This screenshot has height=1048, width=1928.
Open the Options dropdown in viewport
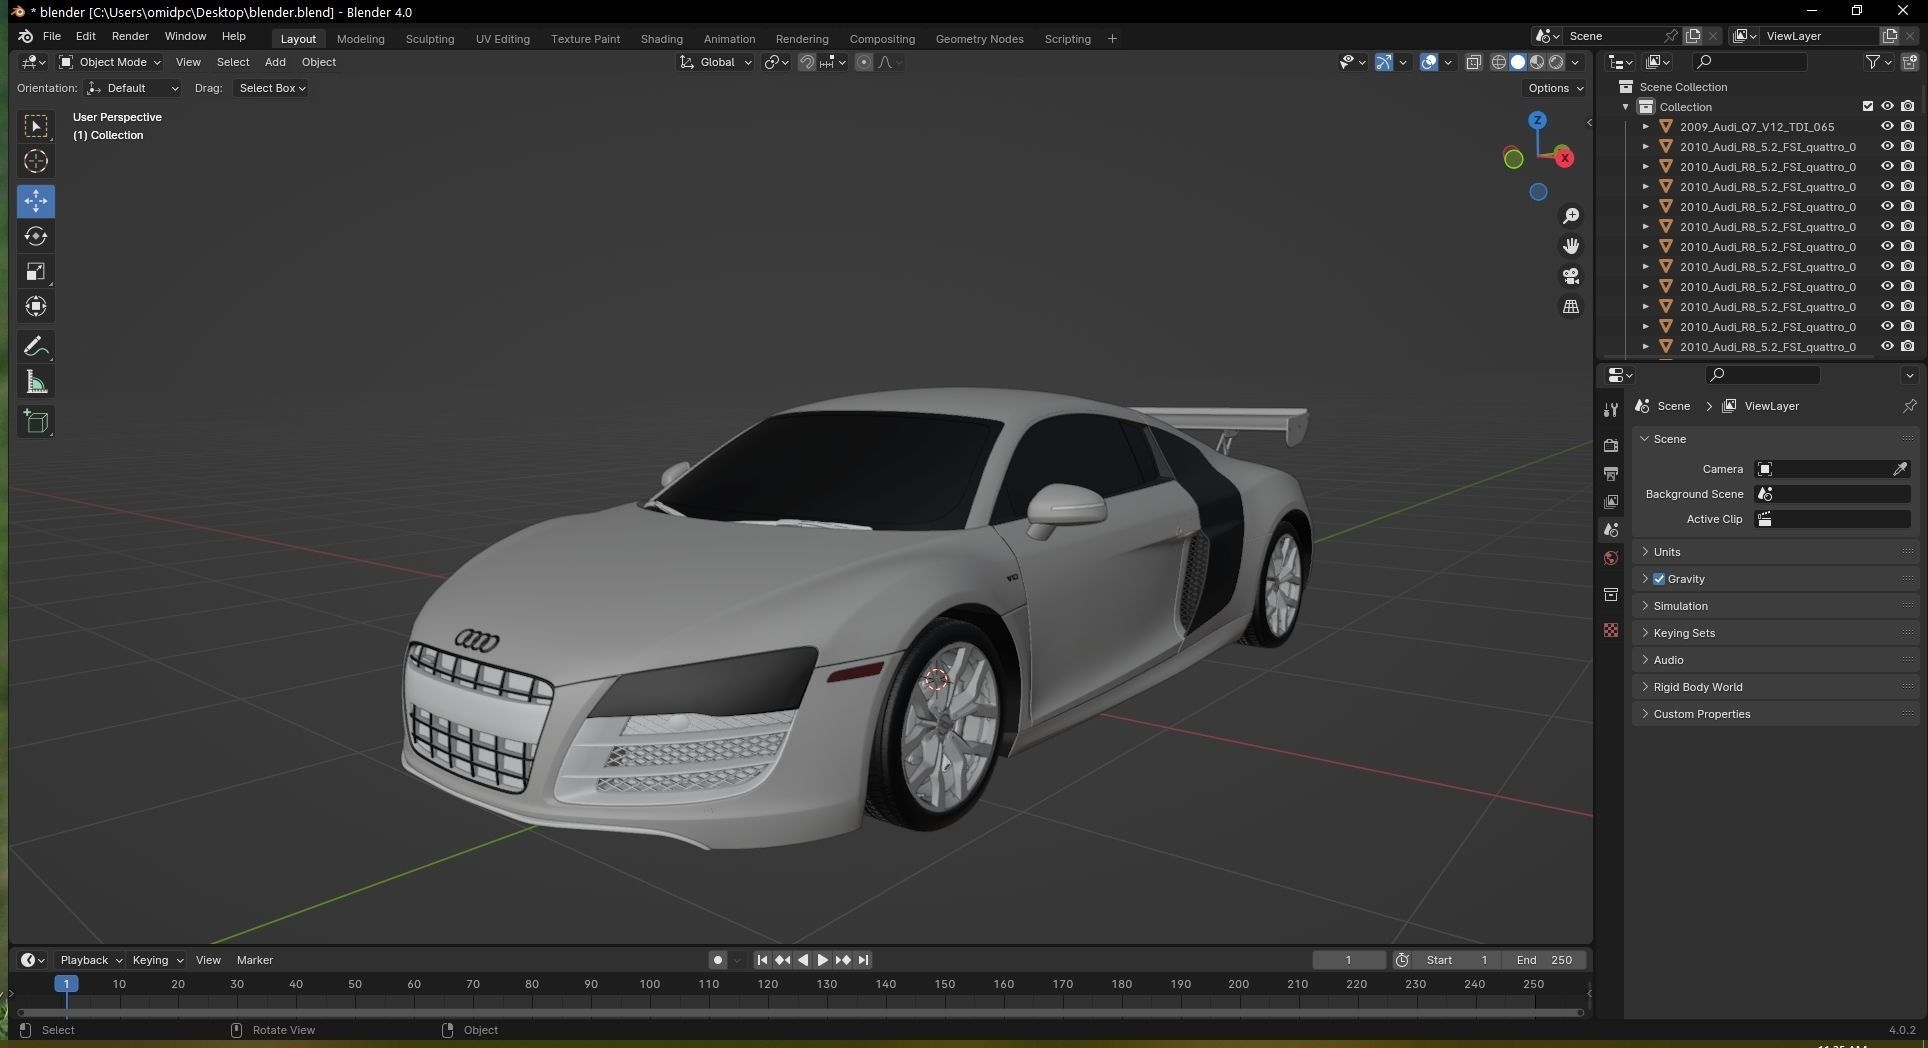(x=1555, y=88)
